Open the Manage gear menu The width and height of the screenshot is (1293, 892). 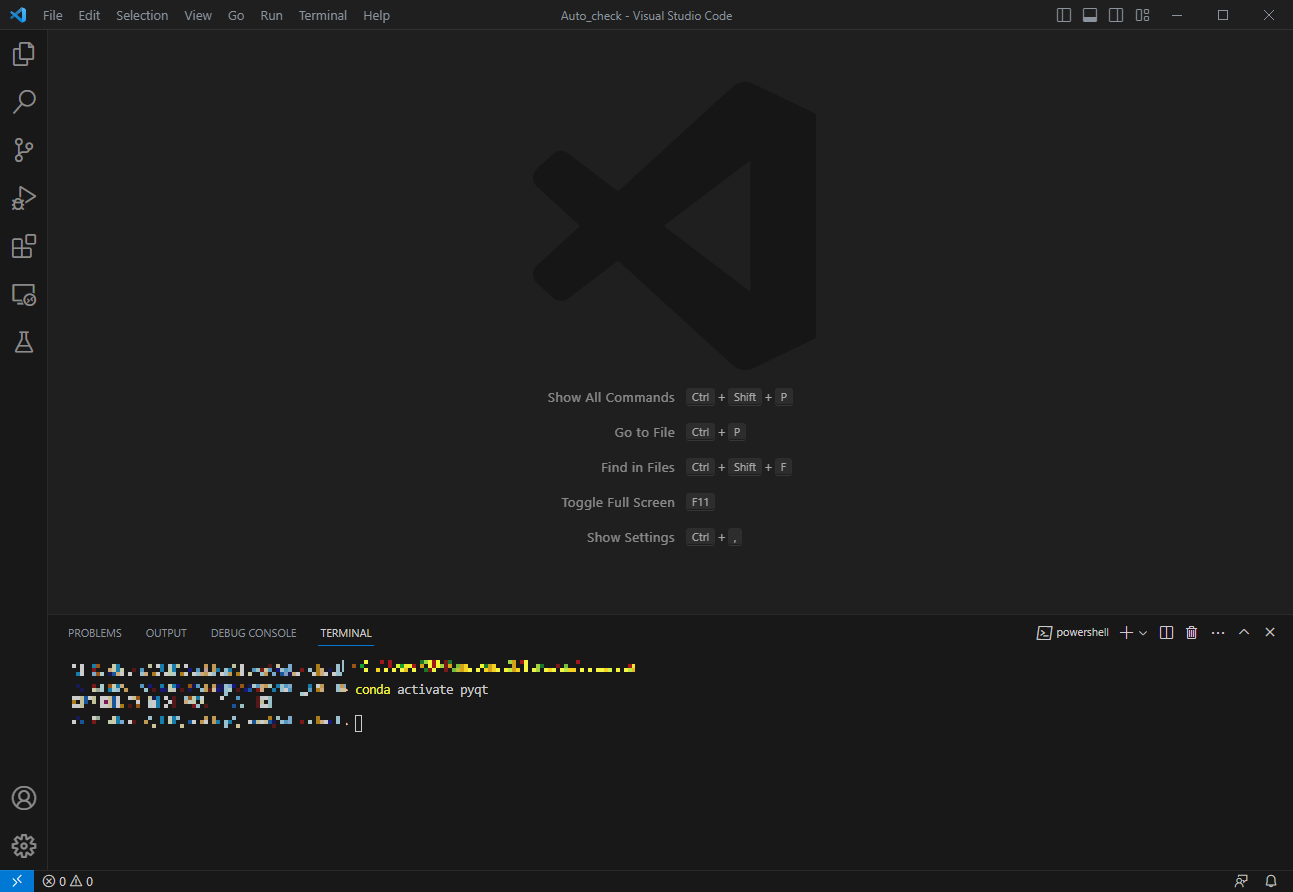point(24,846)
